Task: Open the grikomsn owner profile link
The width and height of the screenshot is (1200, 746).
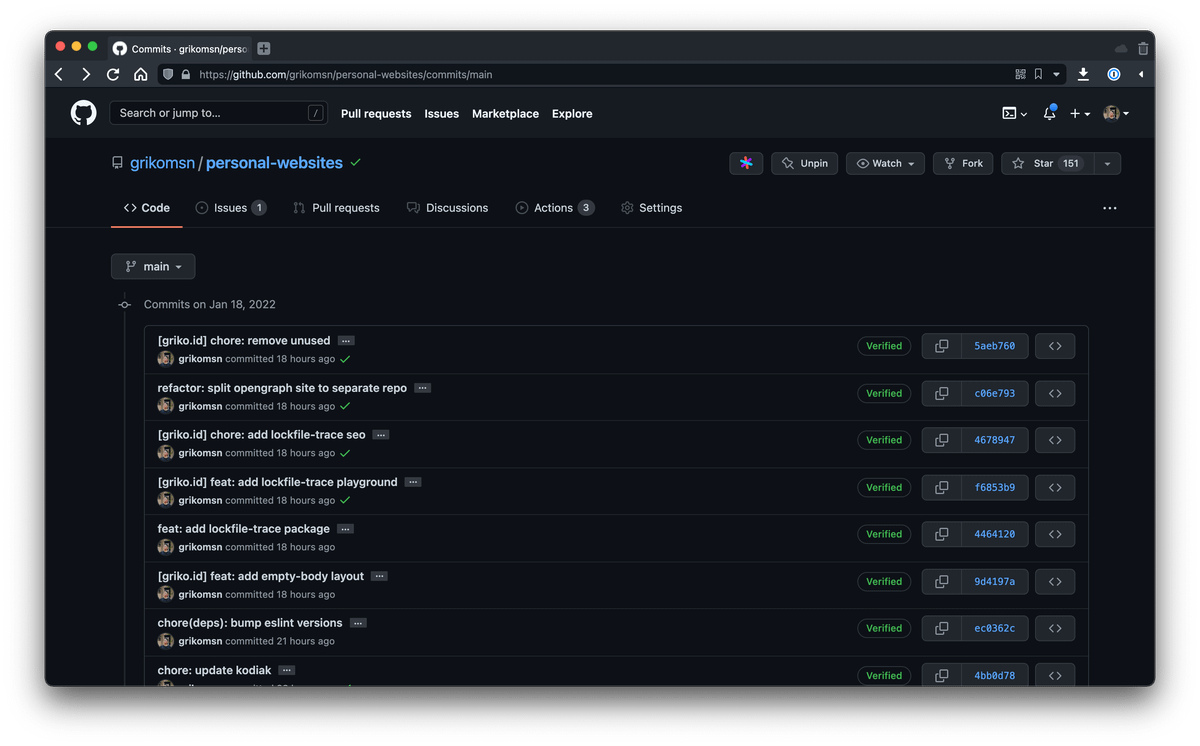Action: point(162,163)
